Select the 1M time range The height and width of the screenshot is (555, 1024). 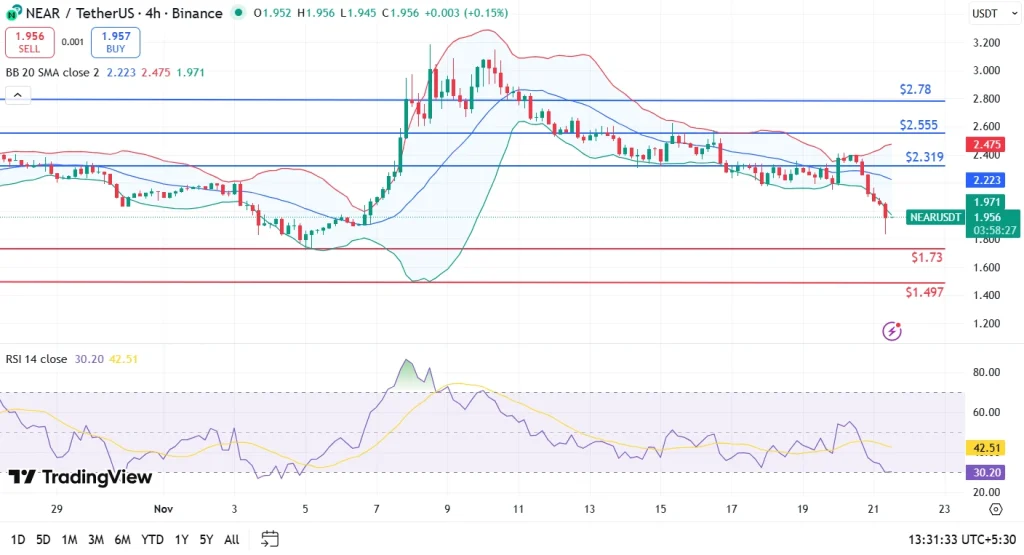point(70,539)
